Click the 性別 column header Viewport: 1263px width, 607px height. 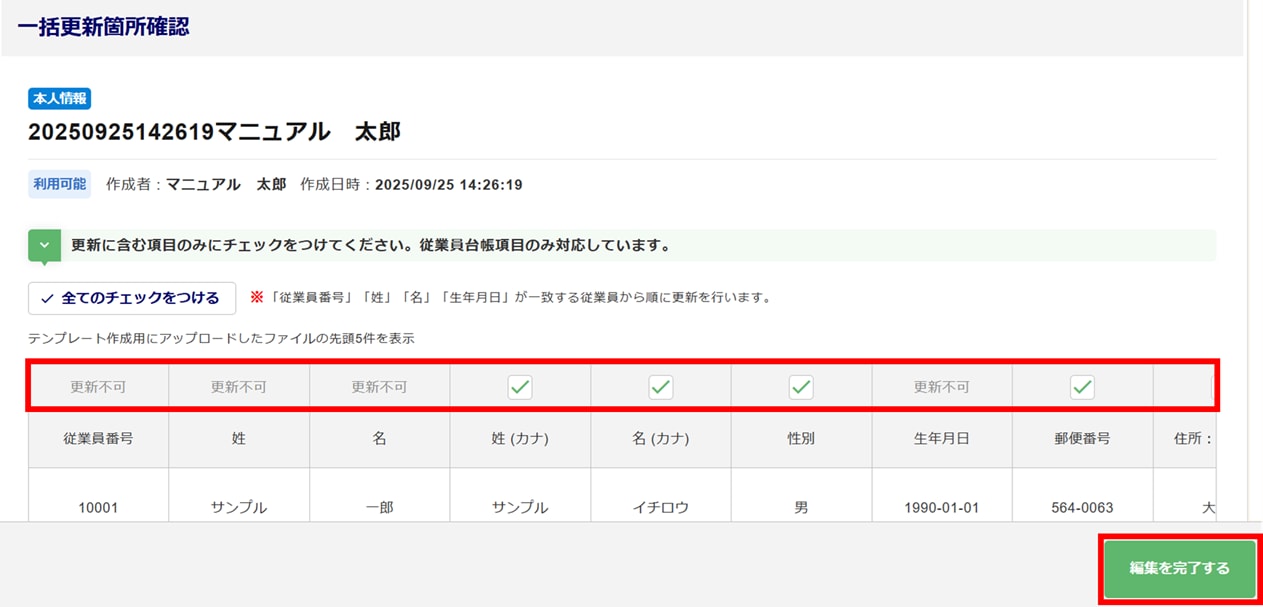point(801,439)
